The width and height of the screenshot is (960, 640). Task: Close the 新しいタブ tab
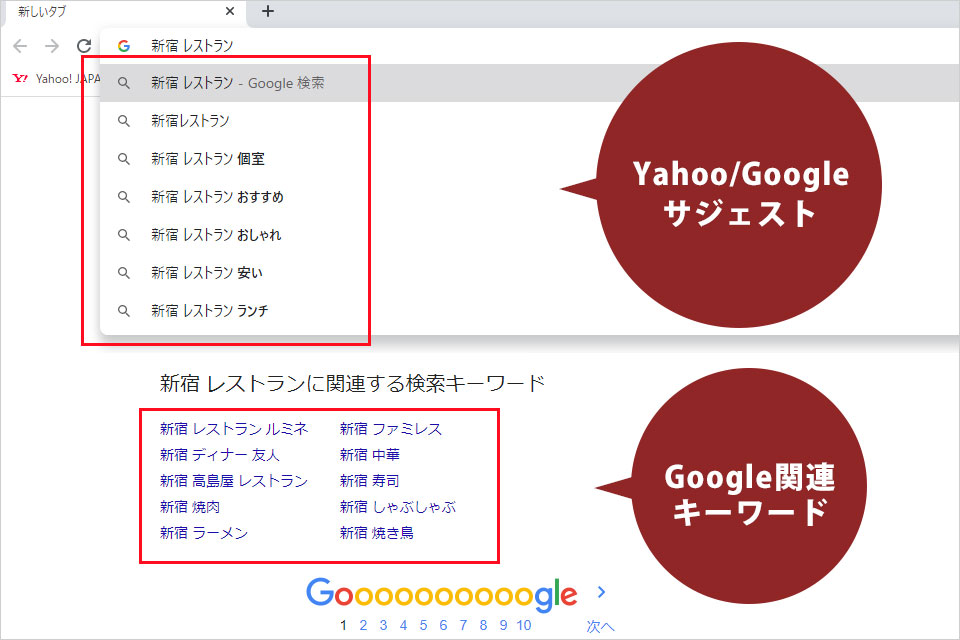tap(230, 12)
